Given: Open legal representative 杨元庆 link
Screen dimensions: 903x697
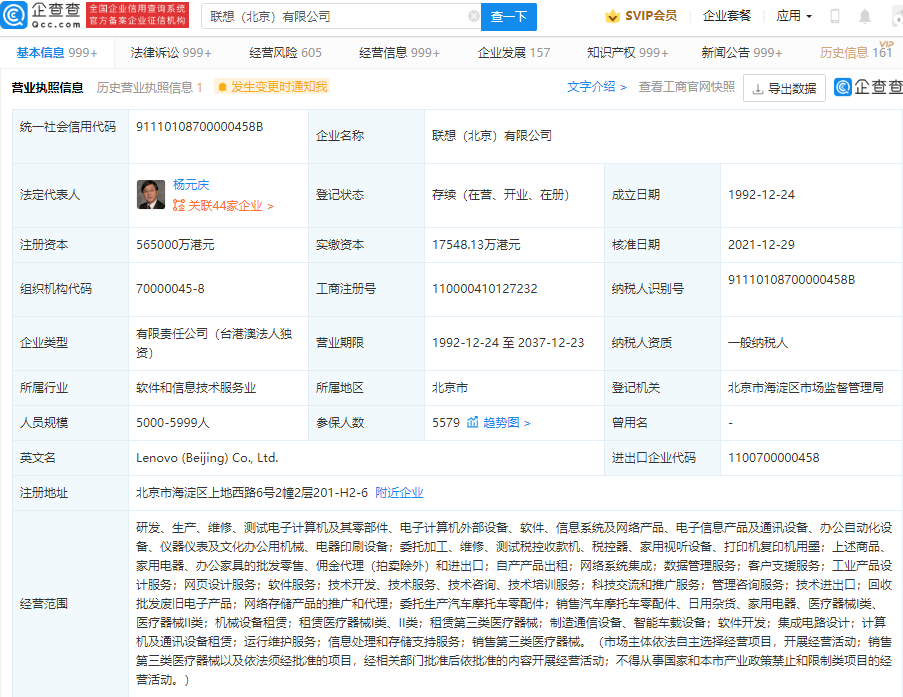Looking at the screenshot, I should [x=191, y=185].
